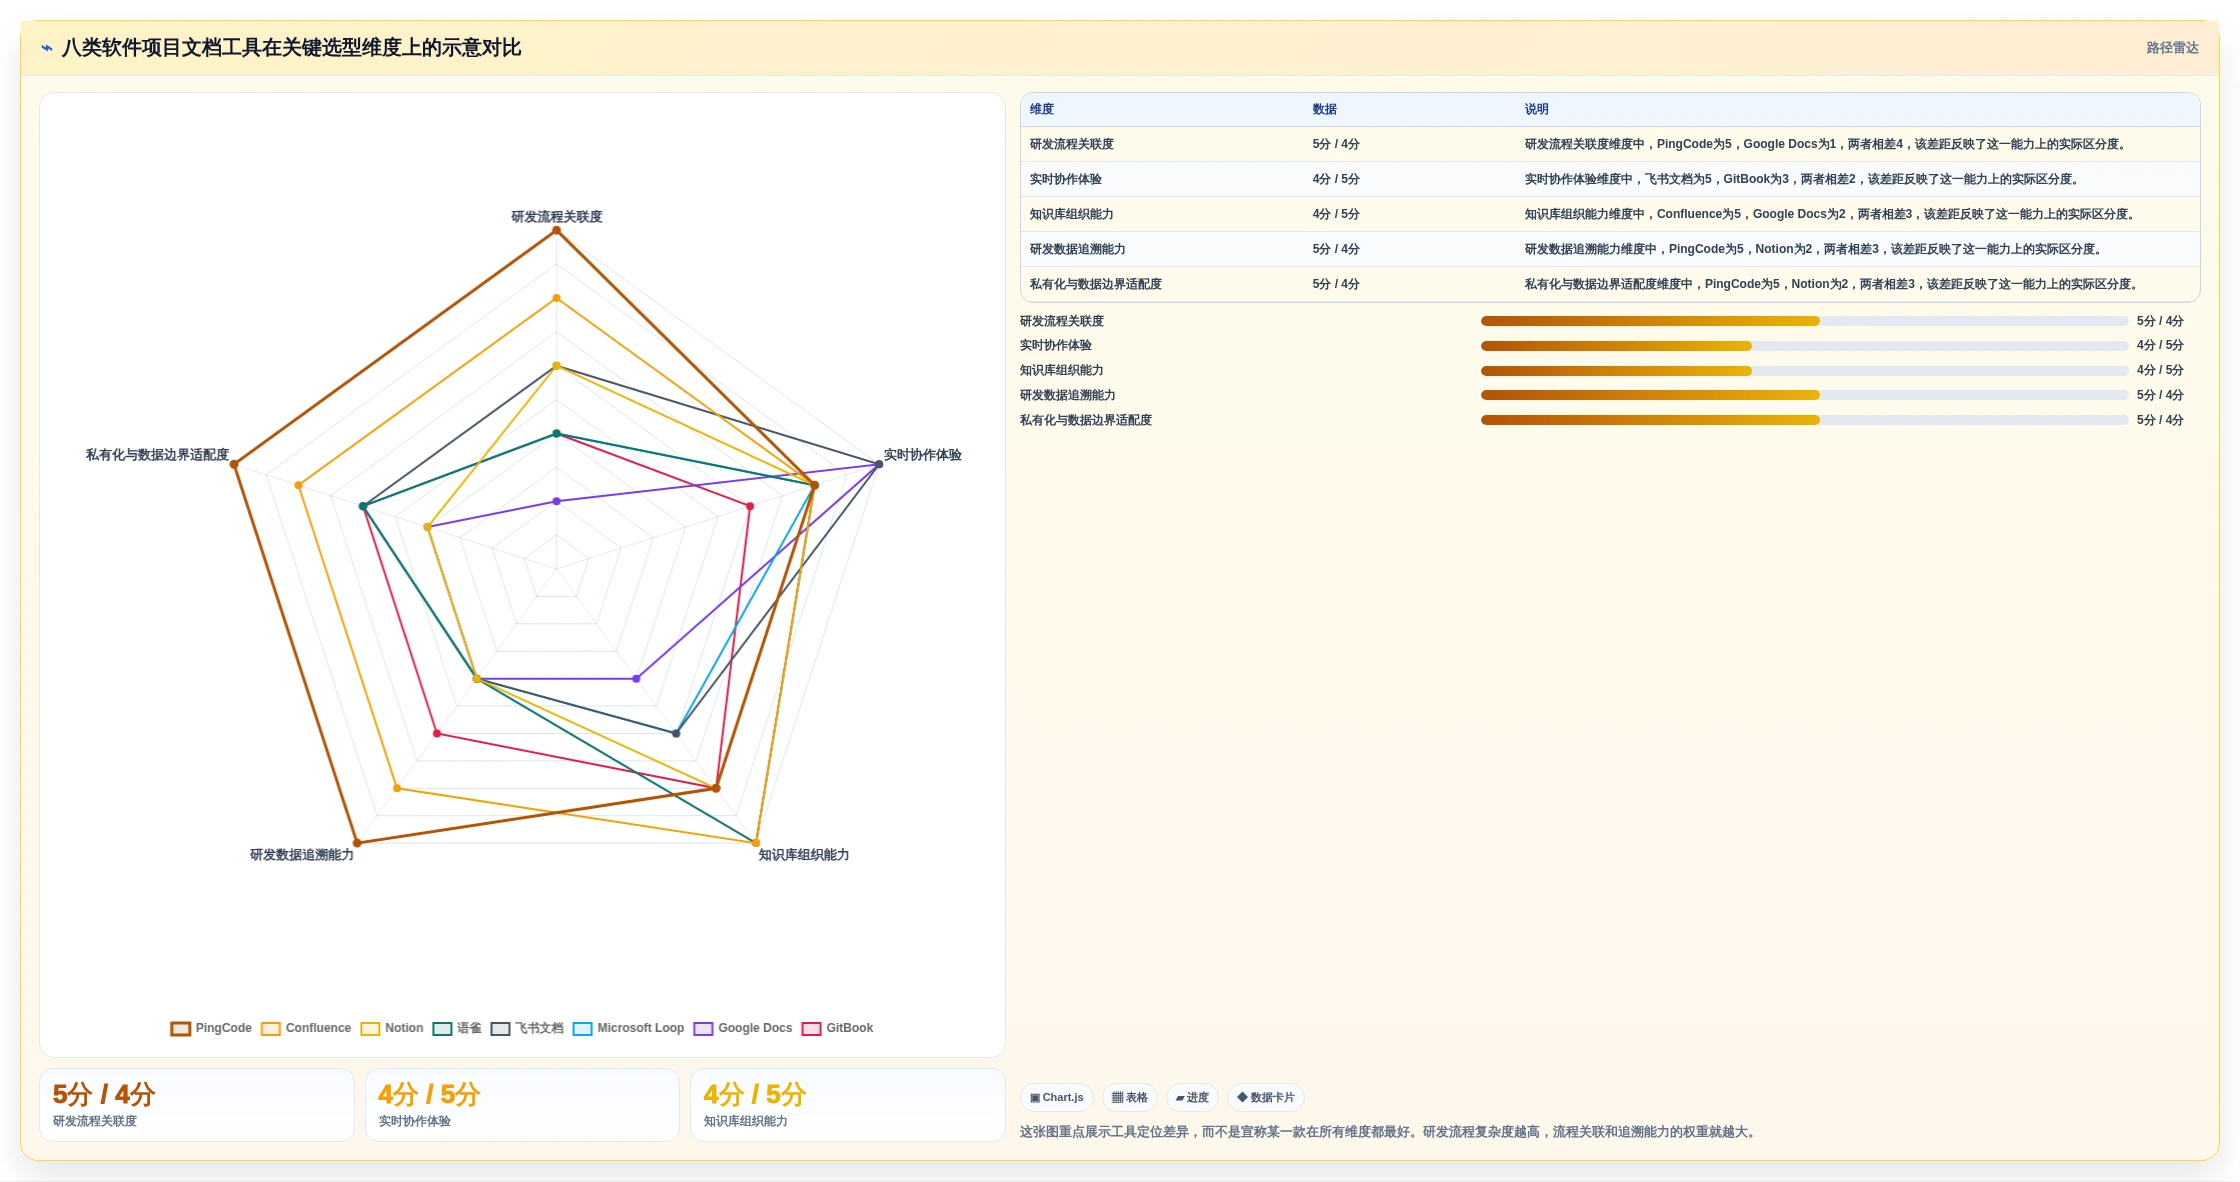The width and height of the screenshot is (2240, 1182).
Task: Open the 4分 / 5分 知识库组织能力 card
Action: tap(848, 1105)
